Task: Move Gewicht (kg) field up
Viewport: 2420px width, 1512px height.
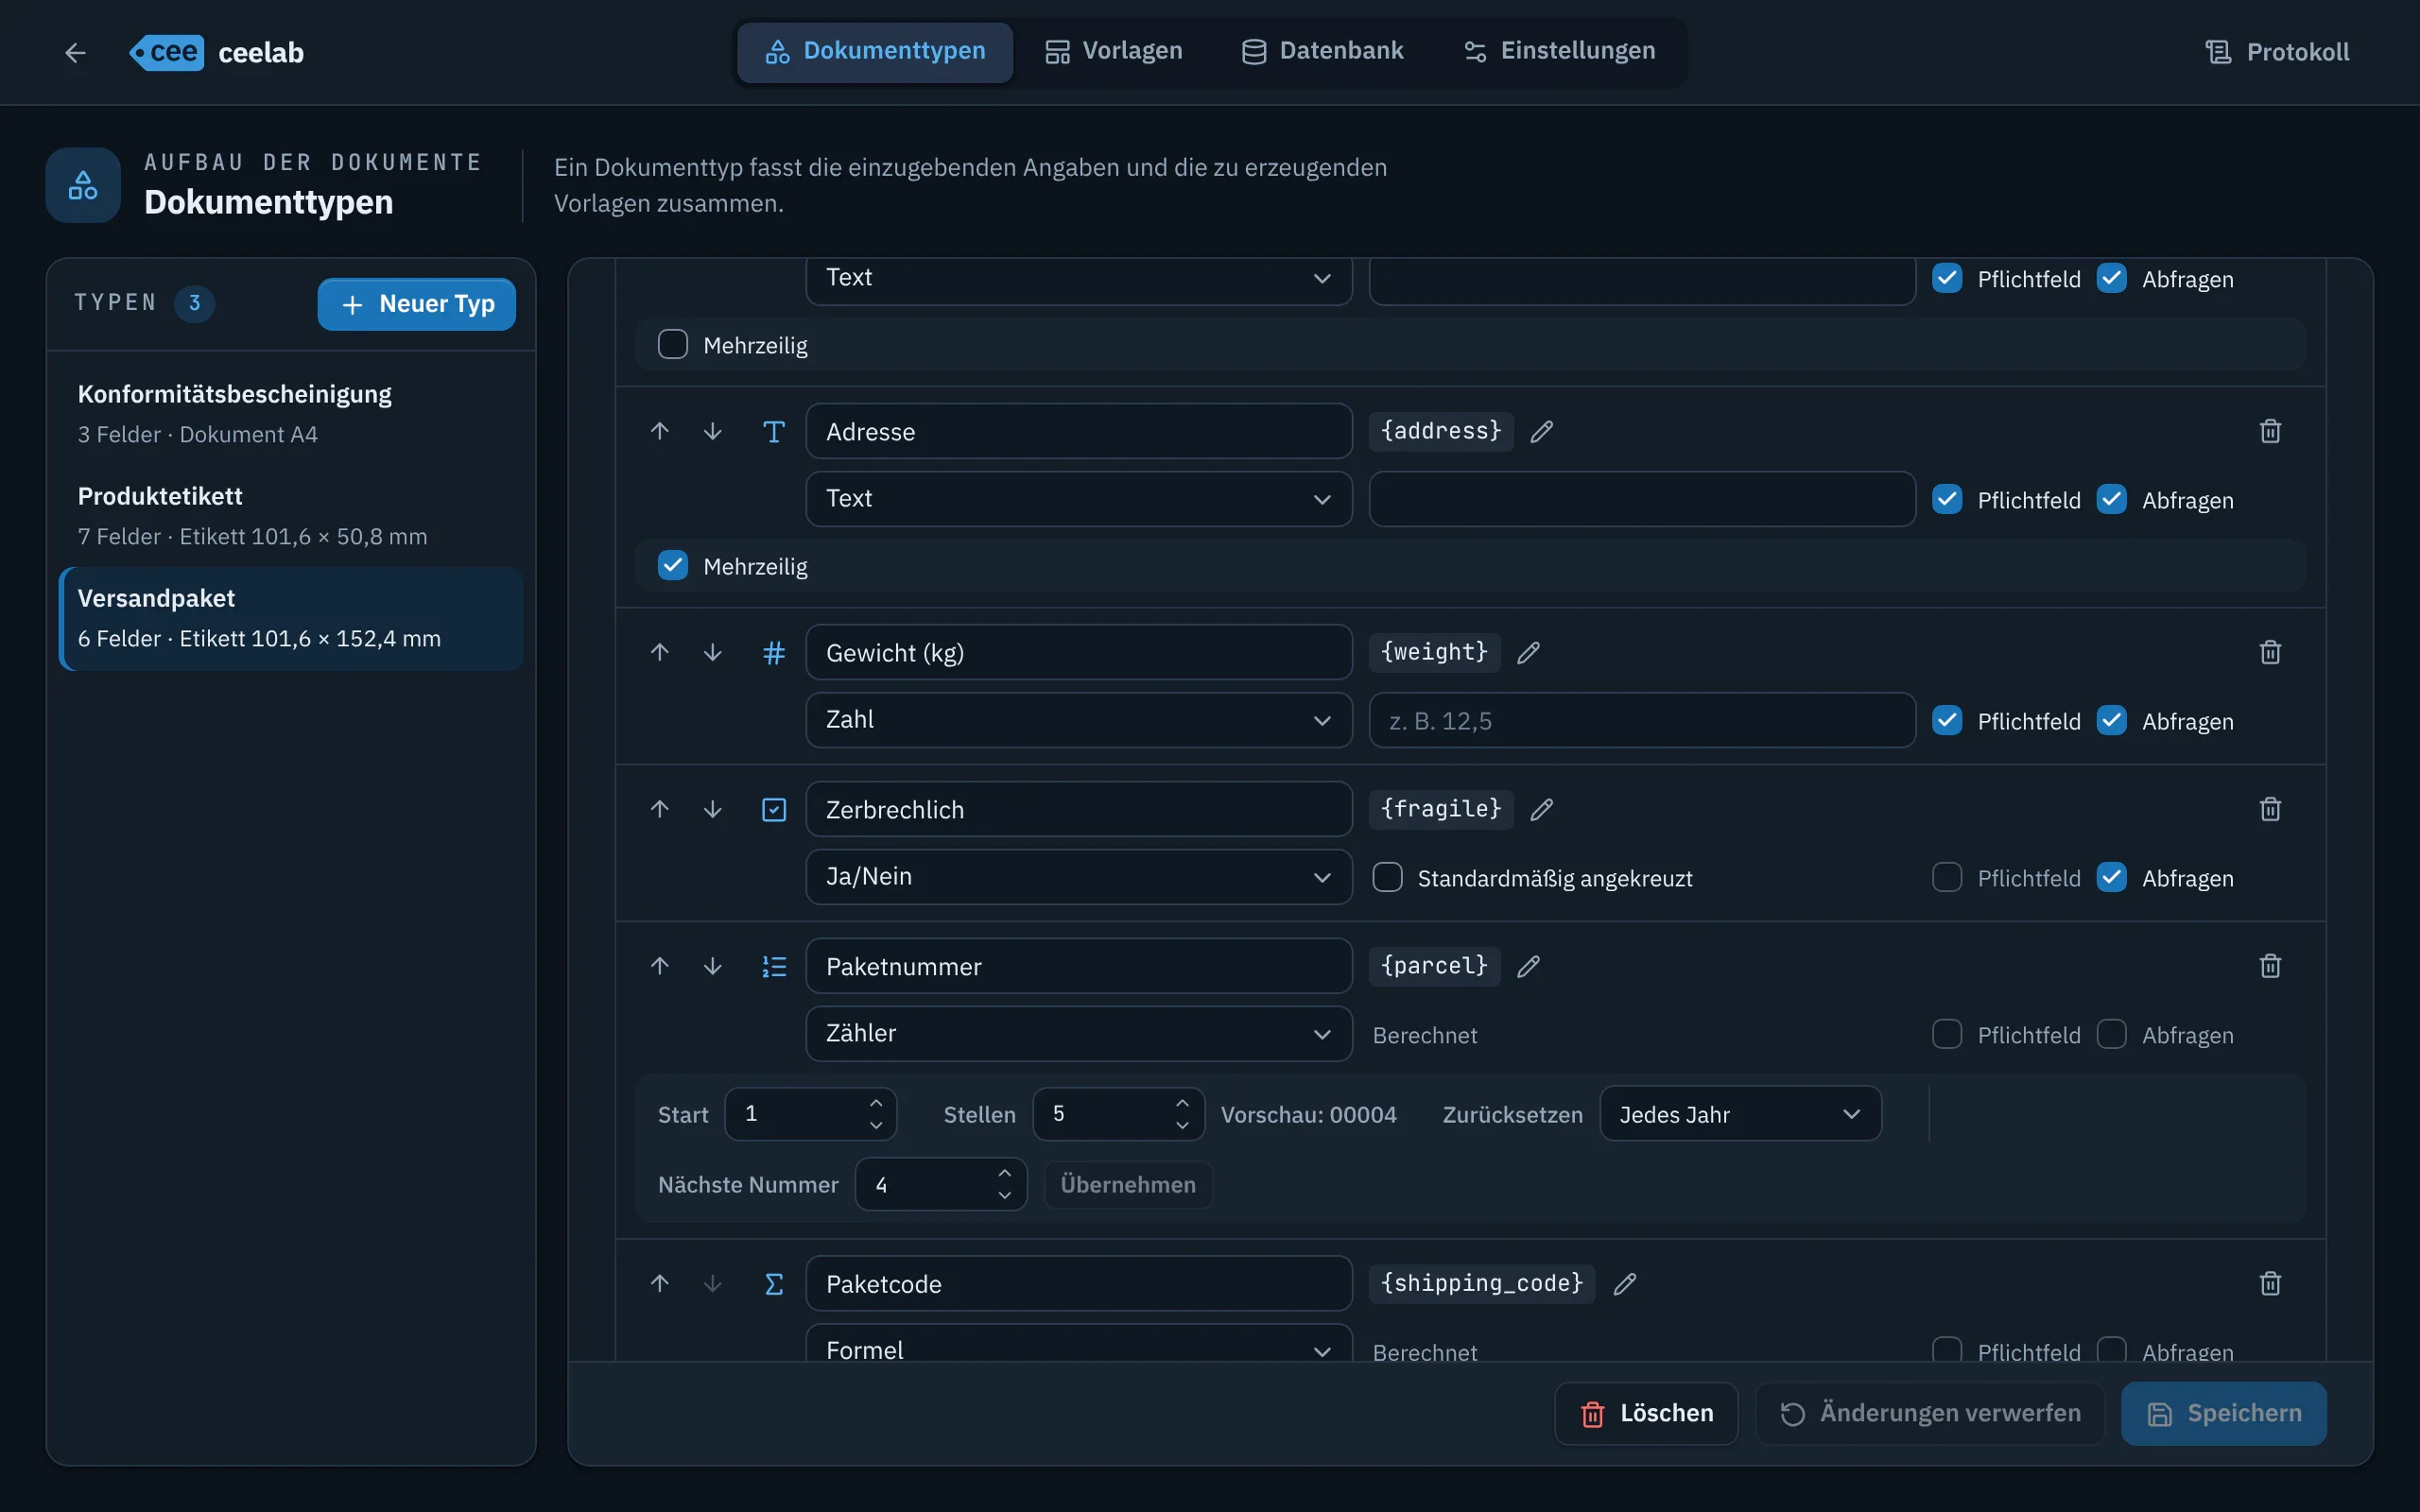Action: pyautogui.click(x=659, y=652)
